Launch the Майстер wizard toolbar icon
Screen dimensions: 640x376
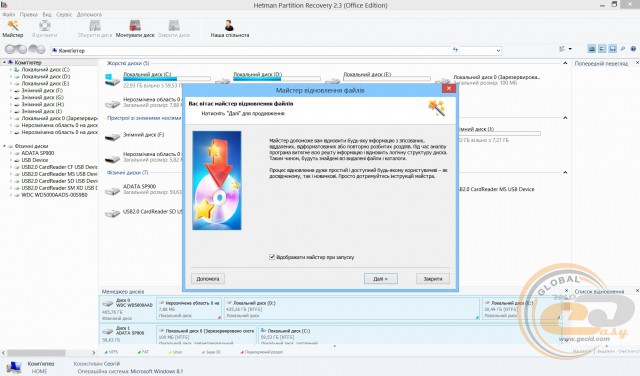pos(13,29)
